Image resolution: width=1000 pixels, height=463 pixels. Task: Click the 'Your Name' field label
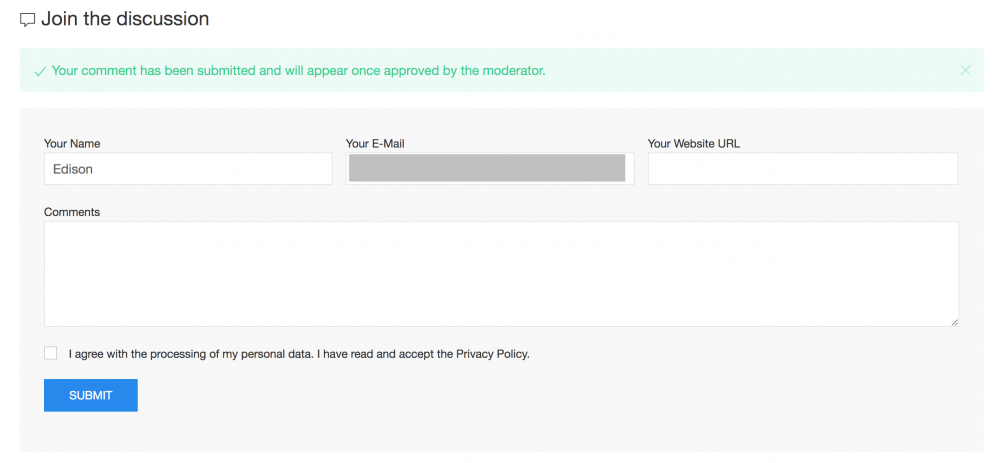[72, 144]
